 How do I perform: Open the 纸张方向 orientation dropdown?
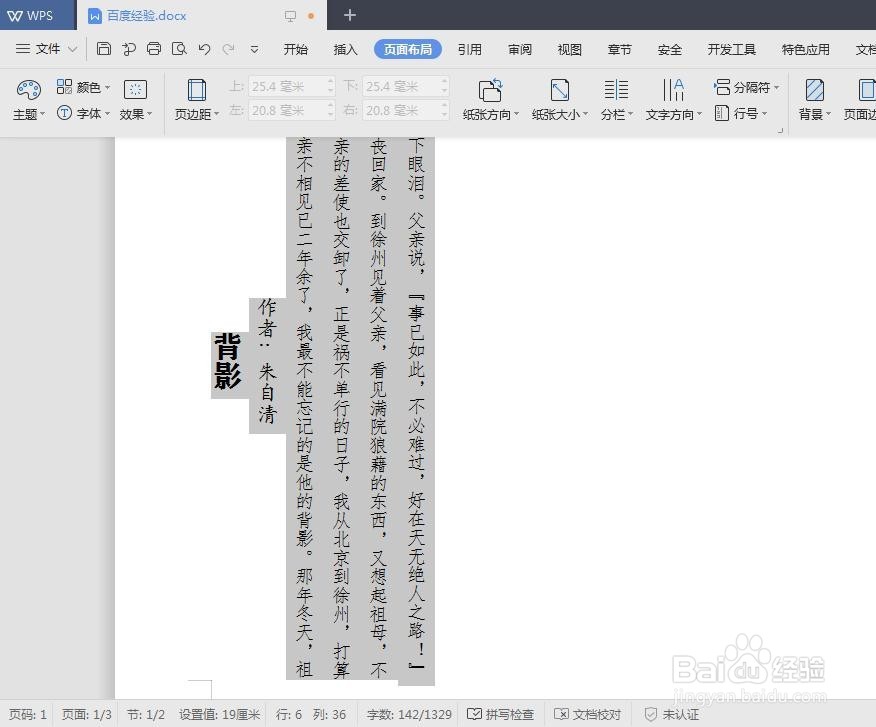click(491, 100)
